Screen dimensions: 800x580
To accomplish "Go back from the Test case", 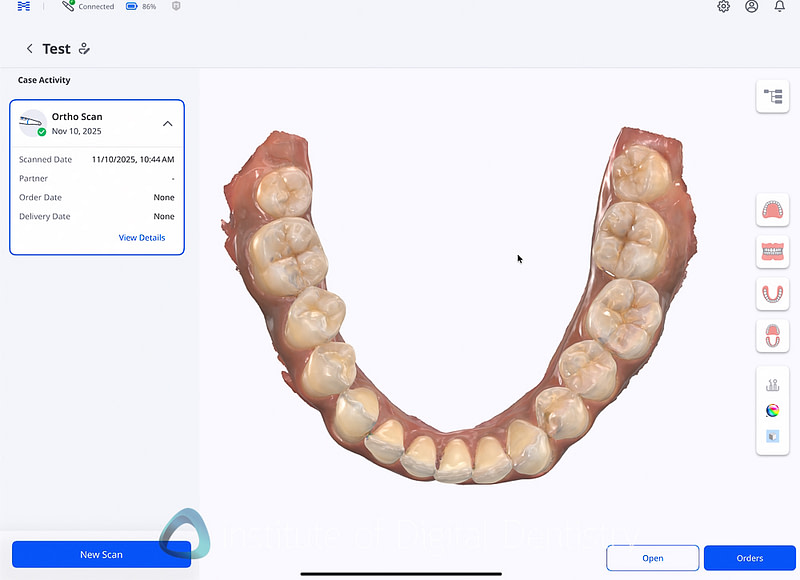I will point(29,48).
